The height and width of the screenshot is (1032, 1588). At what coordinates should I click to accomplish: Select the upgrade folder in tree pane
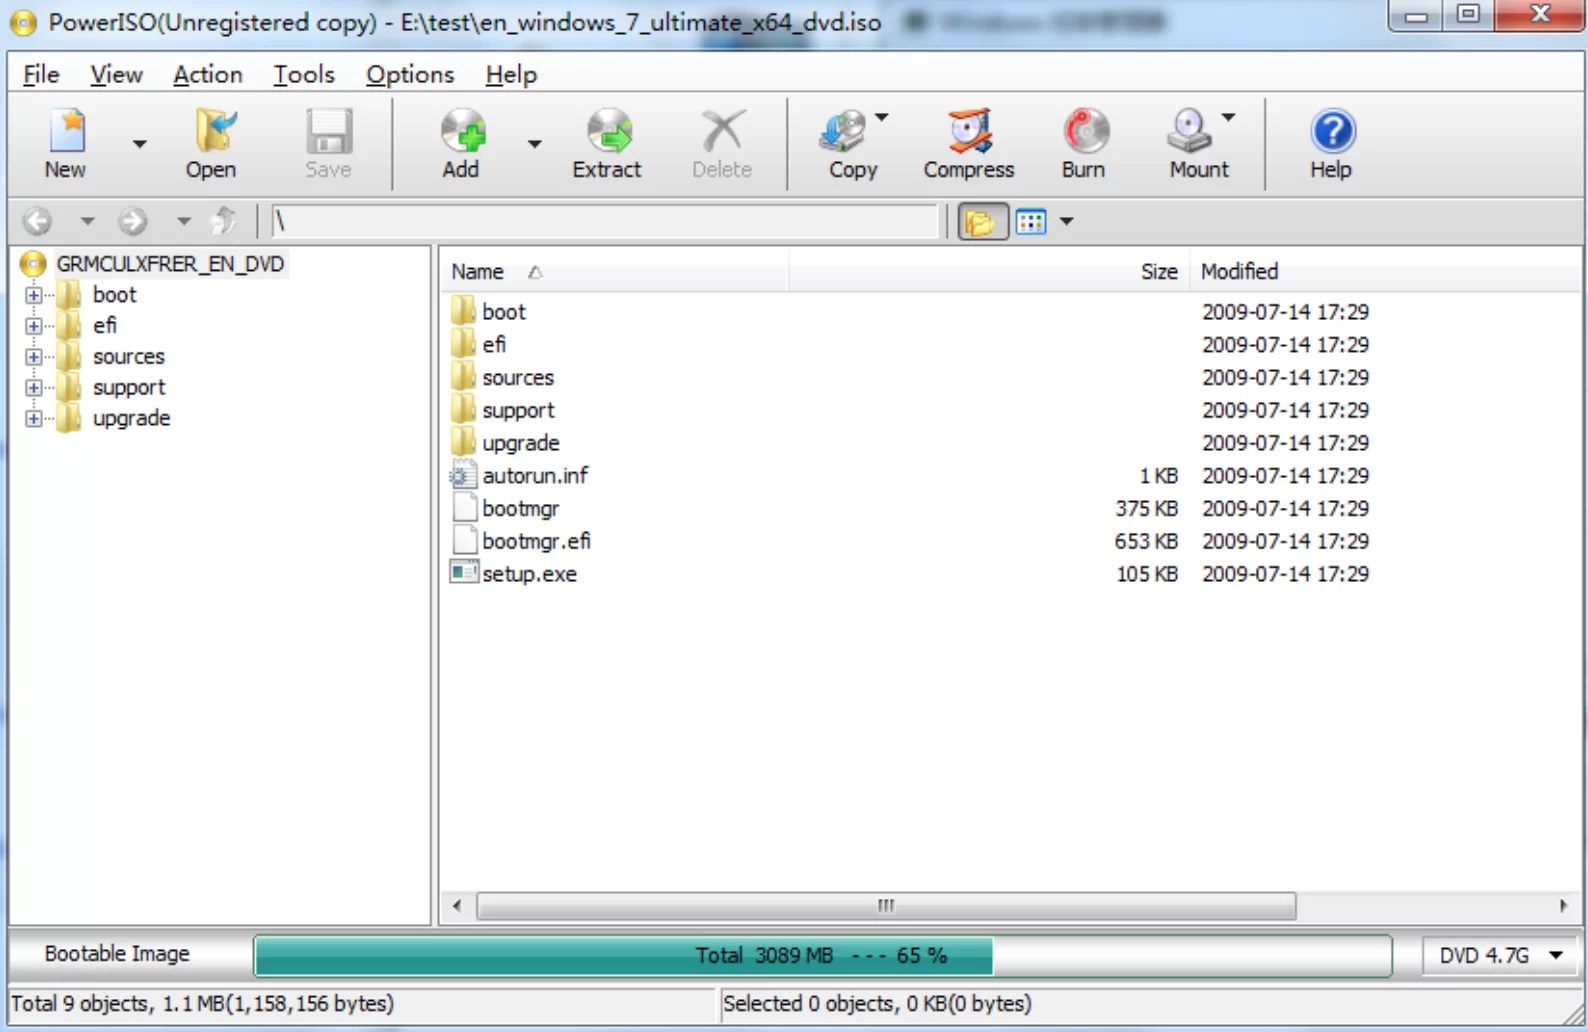(x=131, y=419)
